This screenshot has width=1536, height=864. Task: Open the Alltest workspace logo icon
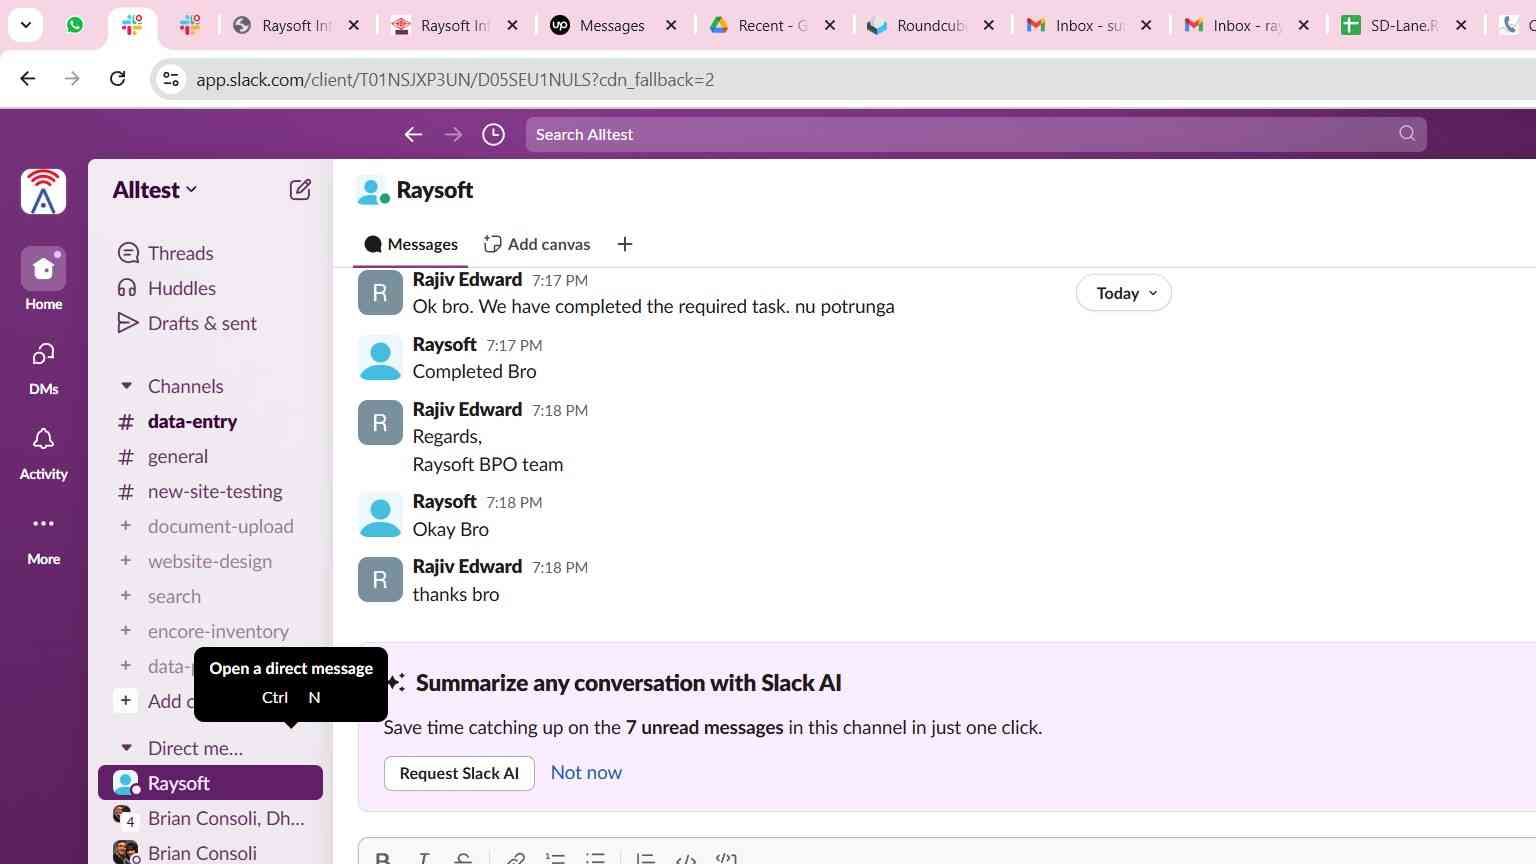click(x=43, y=192)
